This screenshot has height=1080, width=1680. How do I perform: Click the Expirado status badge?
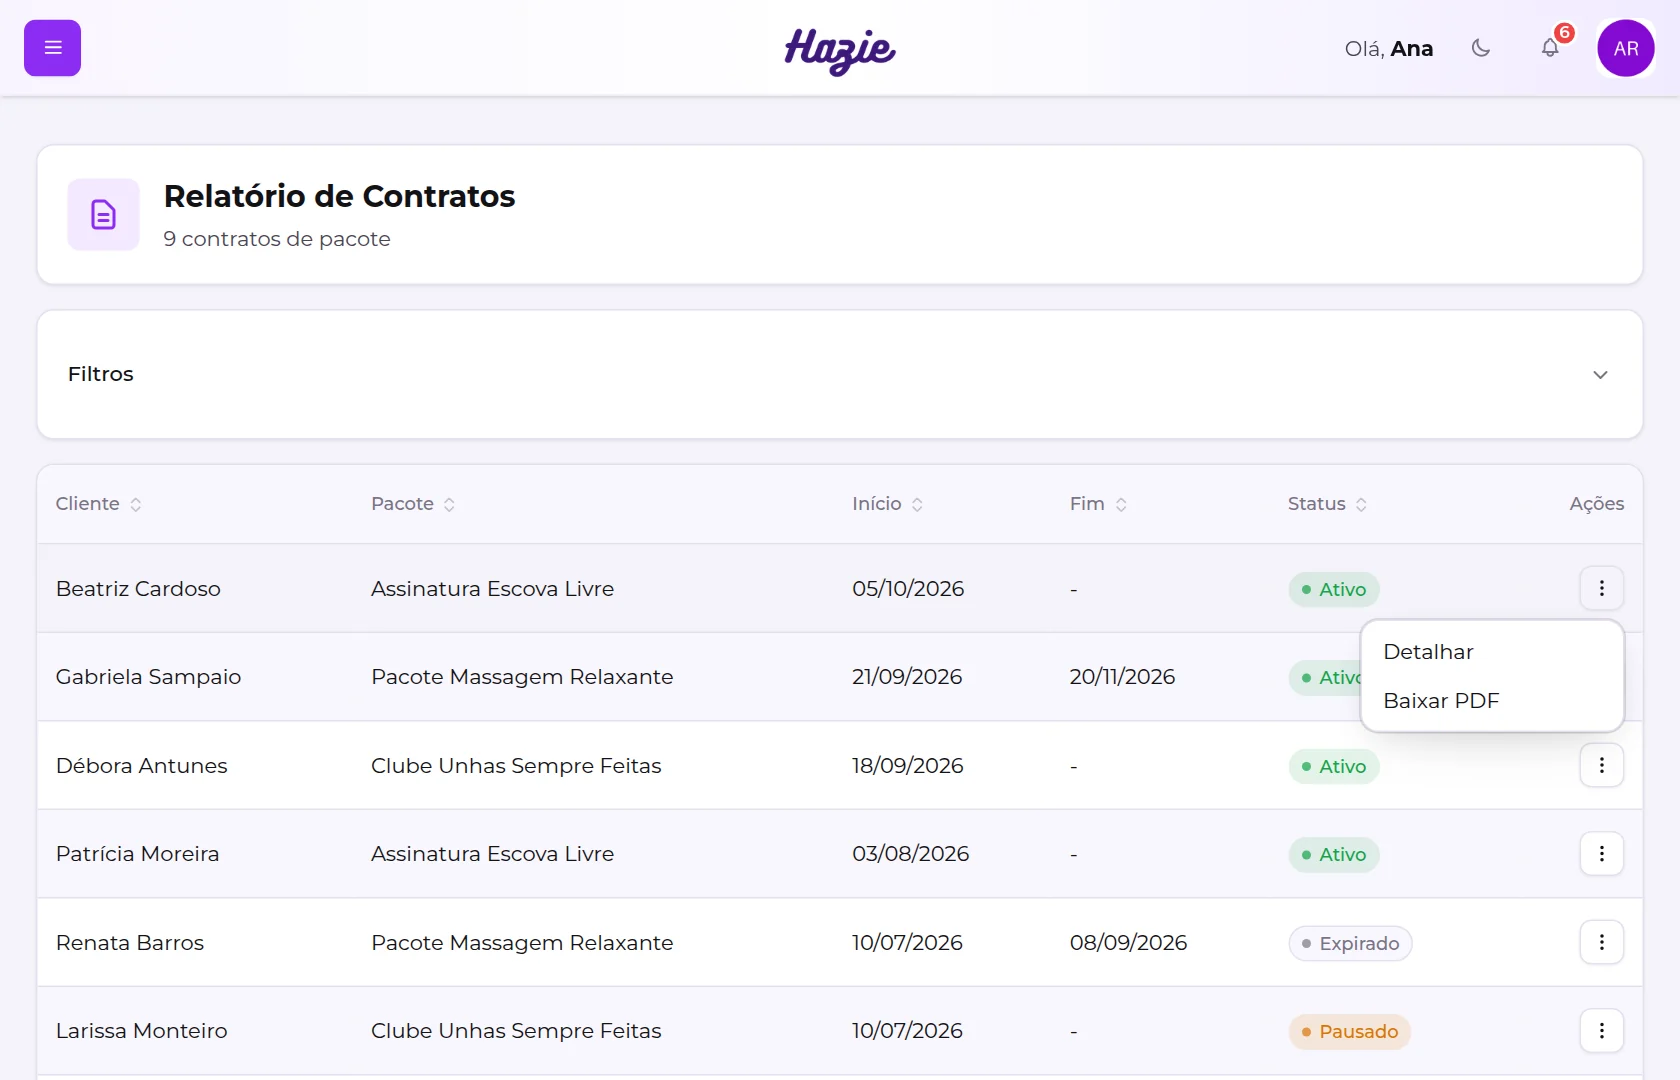1350,943
